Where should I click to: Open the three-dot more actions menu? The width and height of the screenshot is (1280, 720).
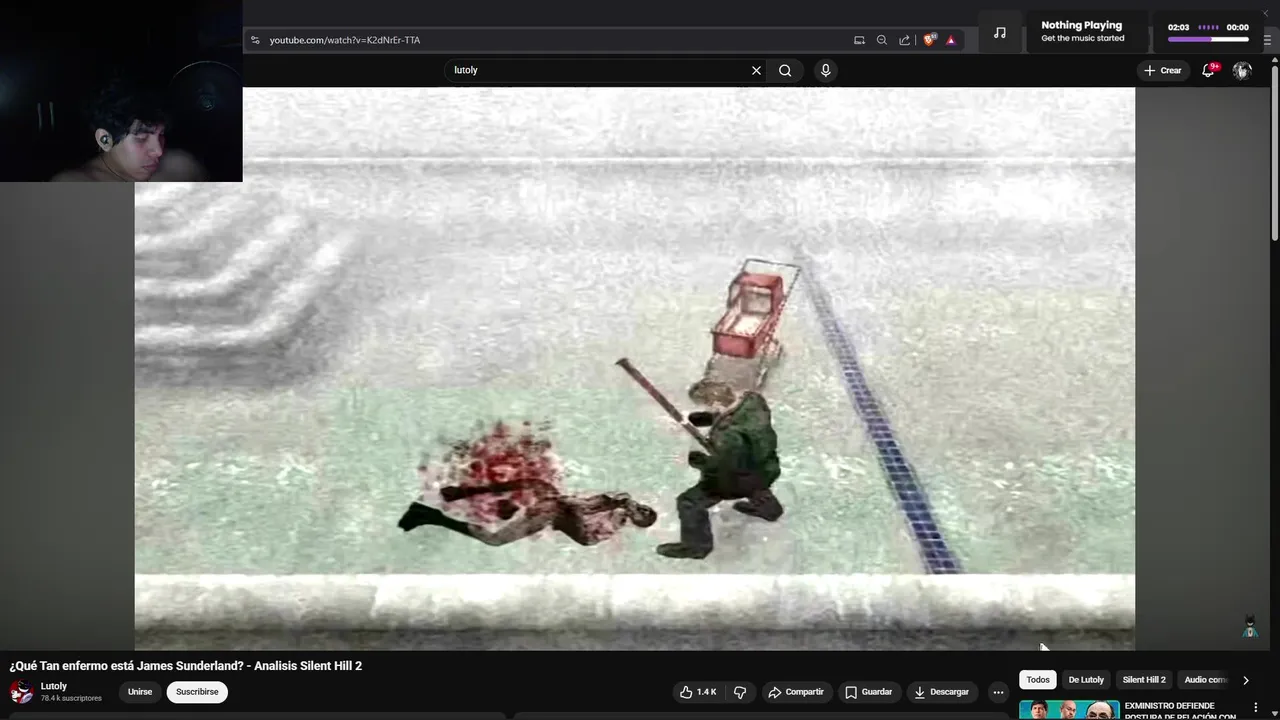(998, 692)
